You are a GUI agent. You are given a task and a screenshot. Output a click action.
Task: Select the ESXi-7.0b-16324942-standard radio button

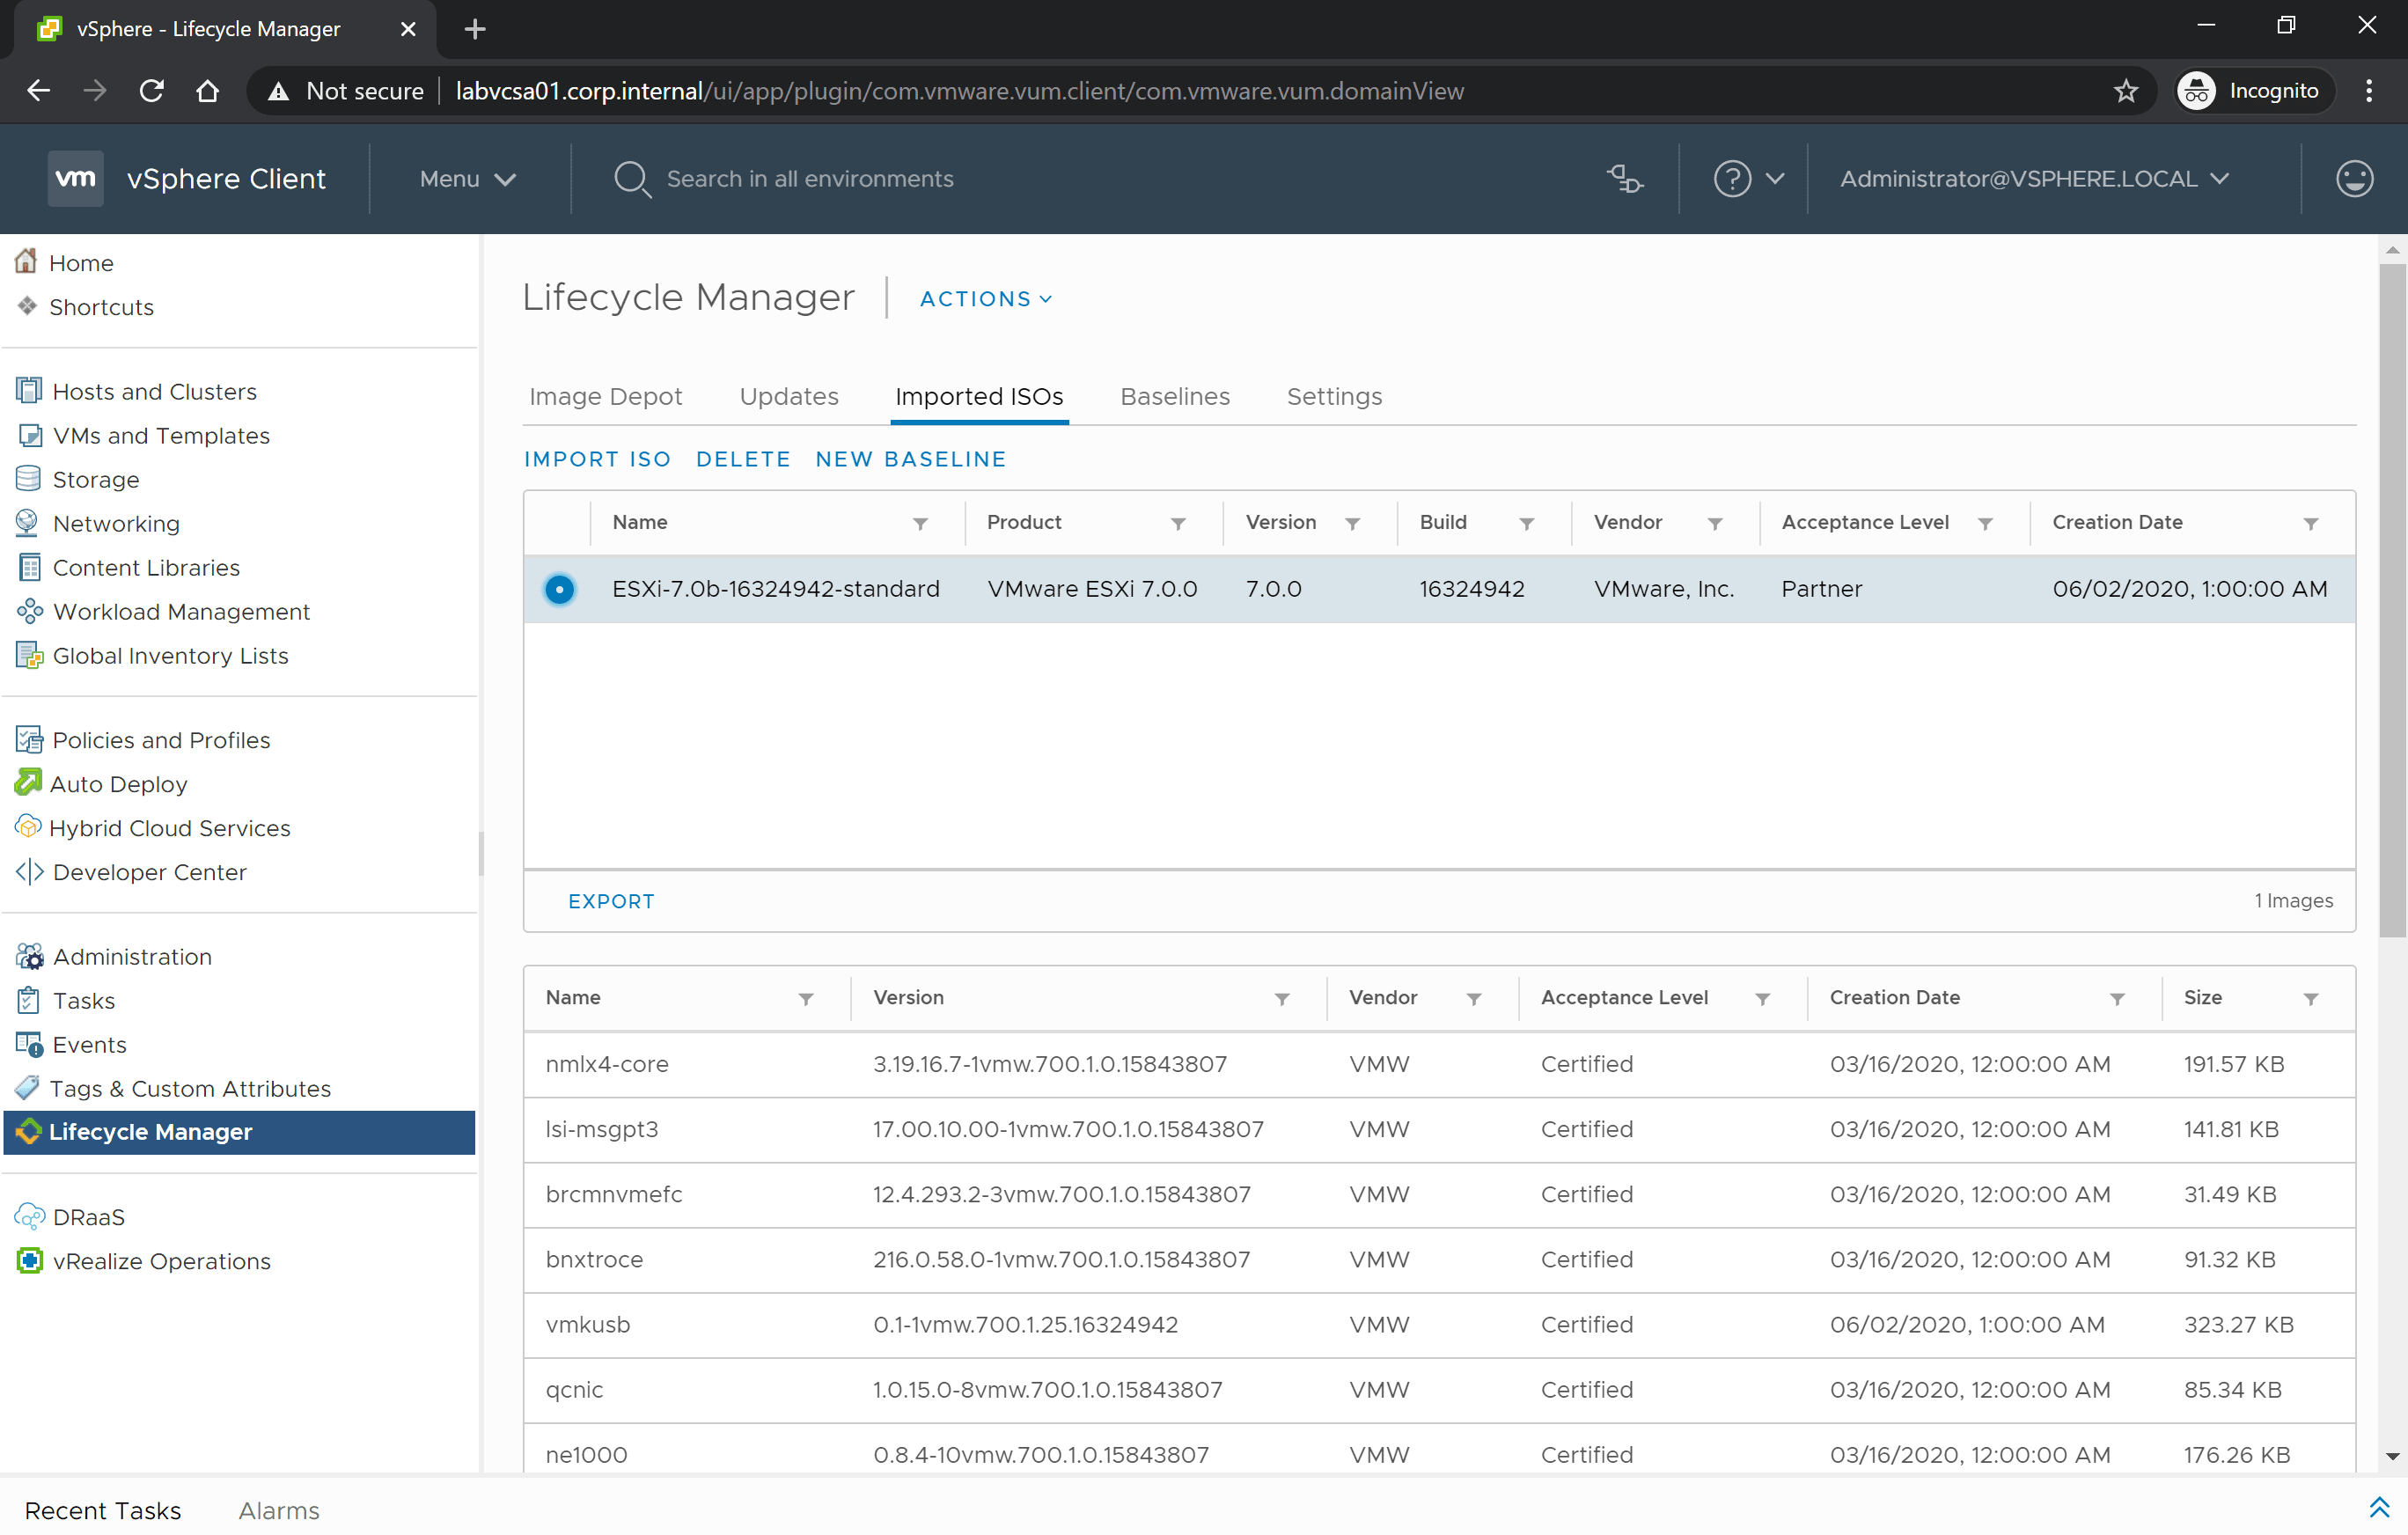click(560, 588)
